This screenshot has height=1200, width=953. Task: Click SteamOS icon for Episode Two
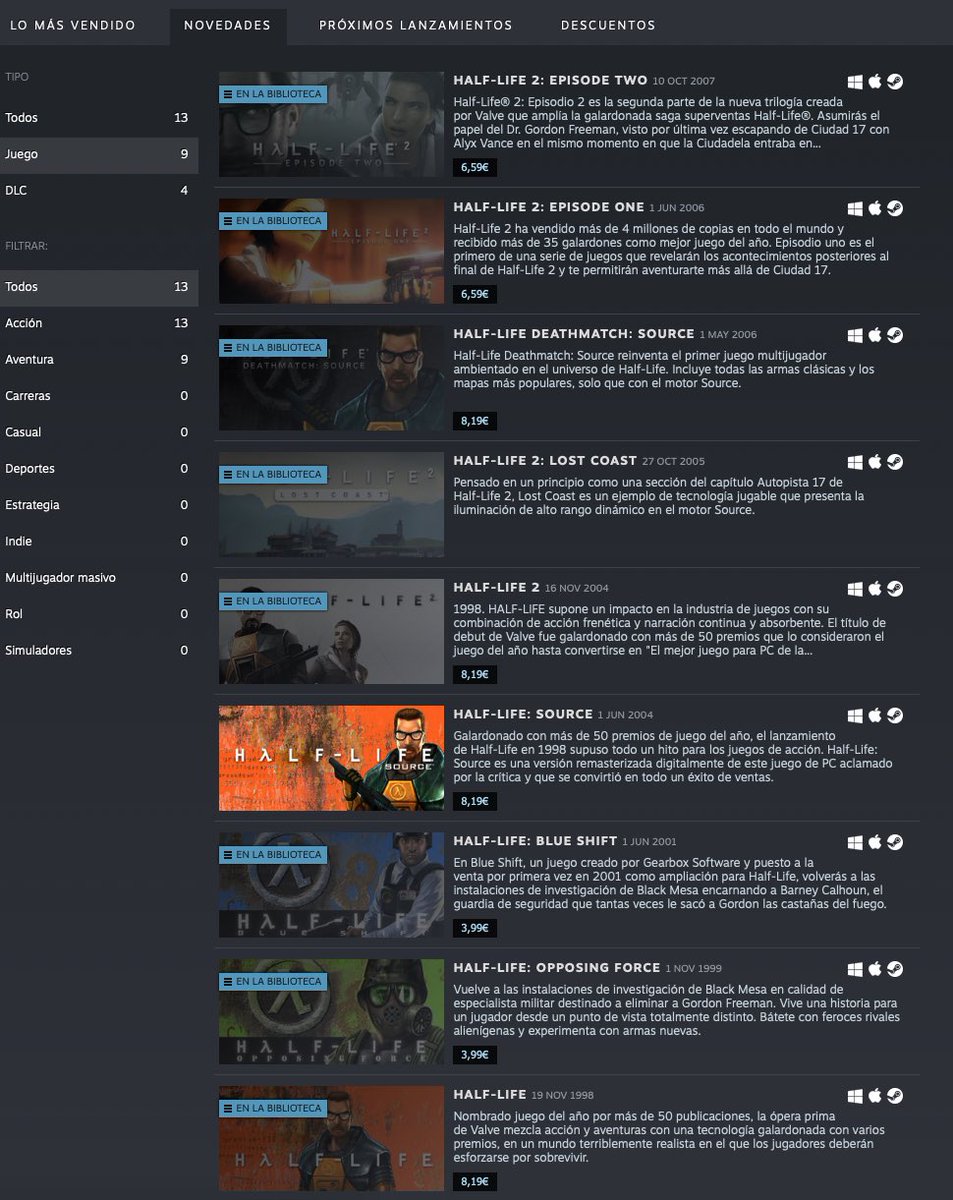pyautogui.click(x=895, y=82)
